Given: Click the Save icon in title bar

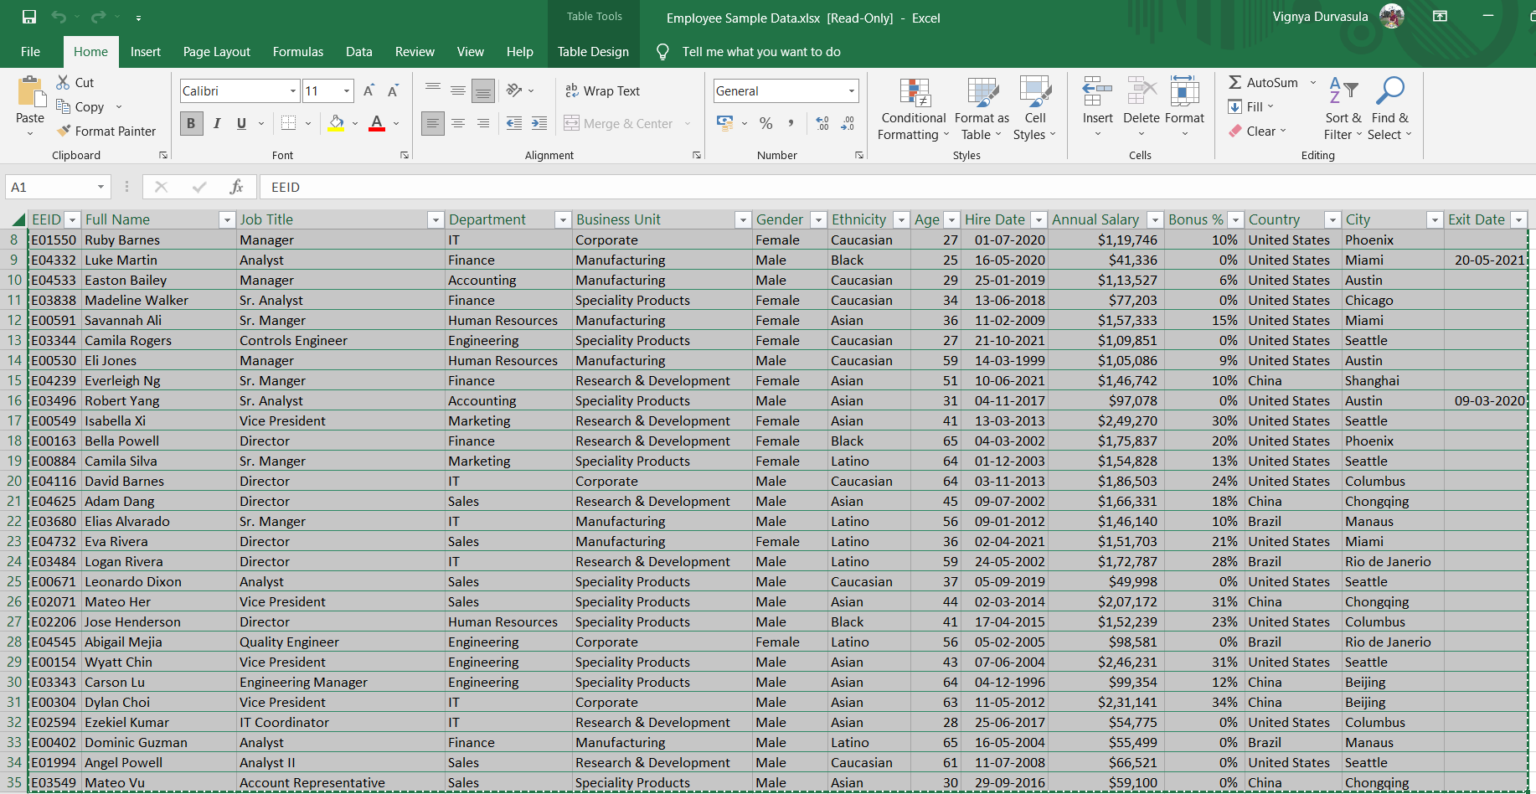Looking at the screenshot, I should point(29,17).
